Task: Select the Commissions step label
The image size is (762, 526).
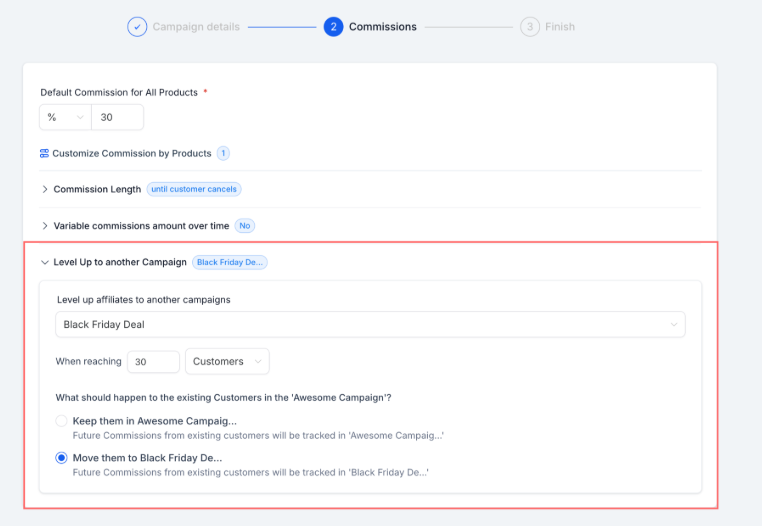Action: pos(382,27)
